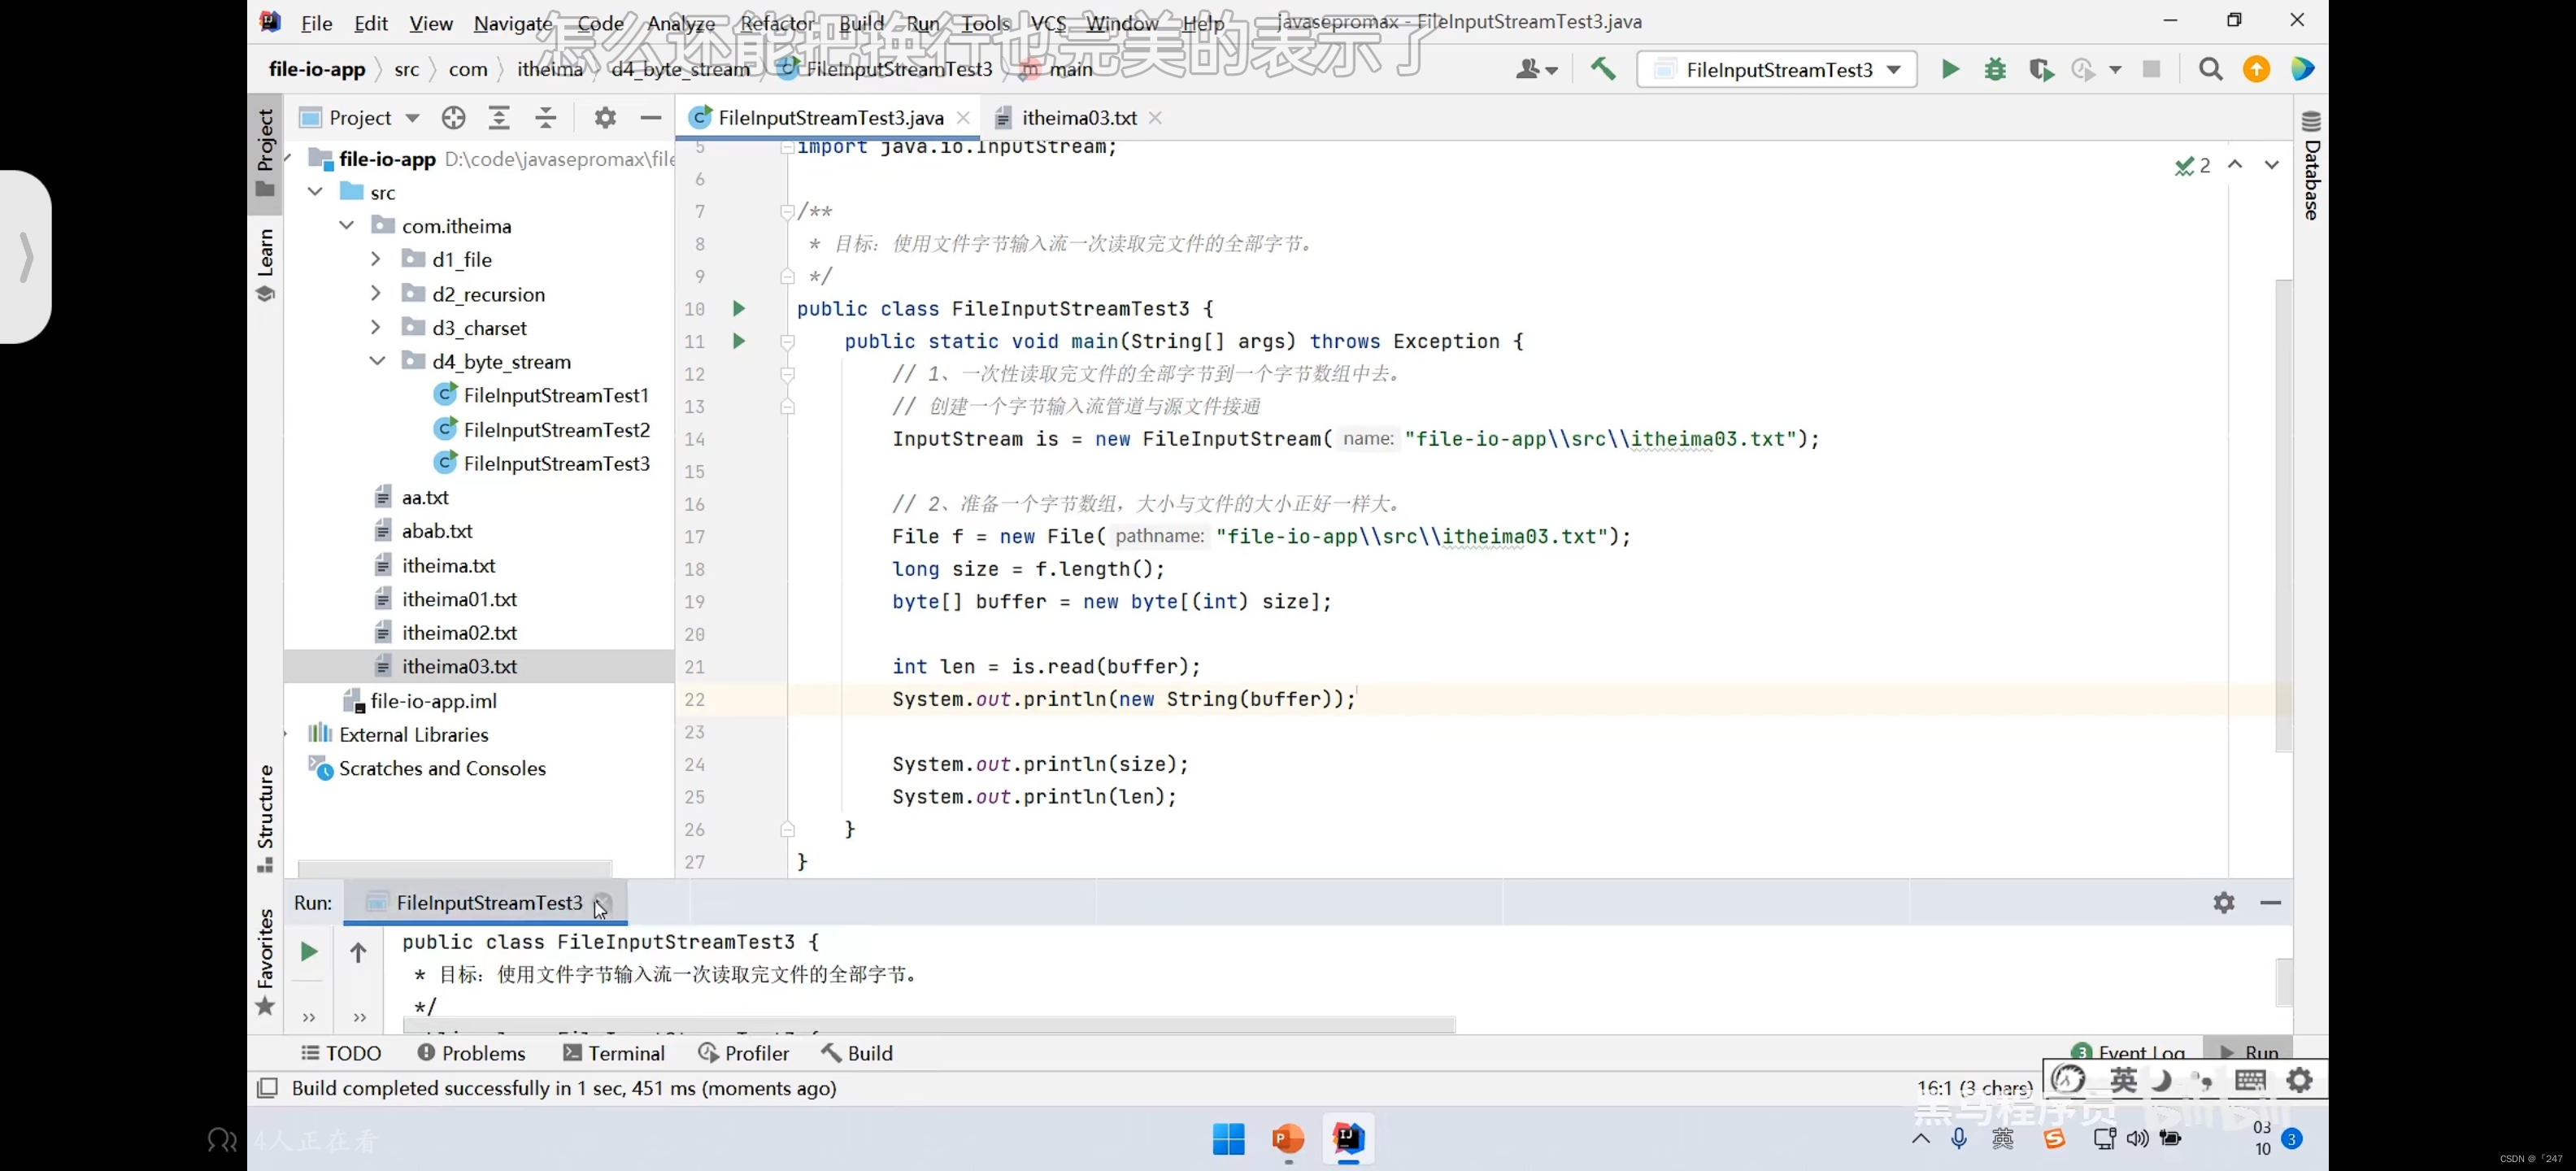Toggle the Structure tool window side tab
Image resolution: width=2576 pixels, height=1171 pixels.
point(265,818)
